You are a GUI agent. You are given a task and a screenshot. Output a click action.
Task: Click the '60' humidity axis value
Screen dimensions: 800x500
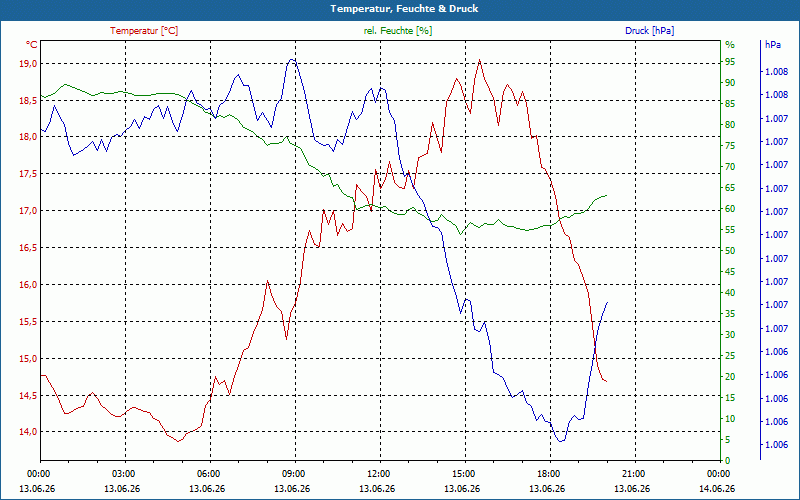point(730,209)
